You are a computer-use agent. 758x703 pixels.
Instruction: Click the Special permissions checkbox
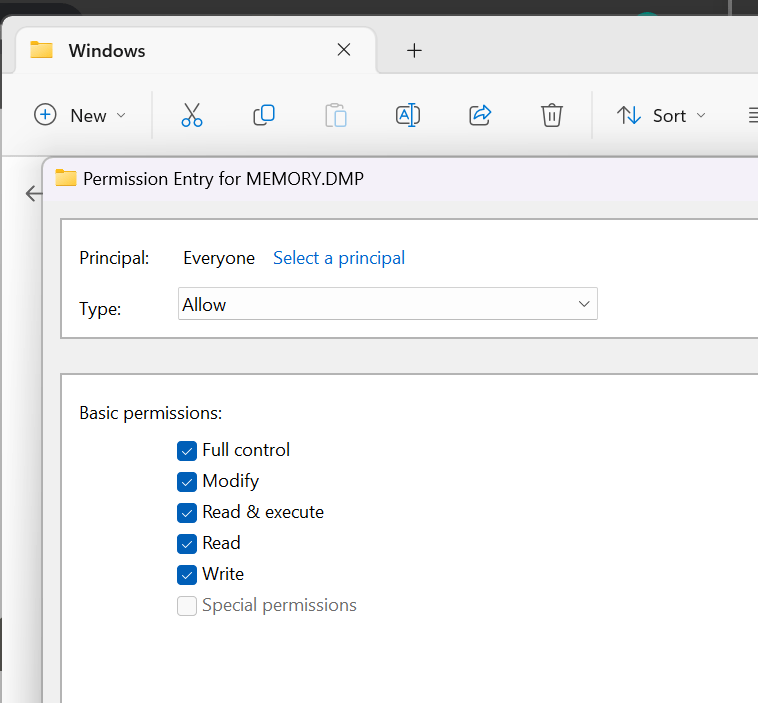[x=187, y=605]
